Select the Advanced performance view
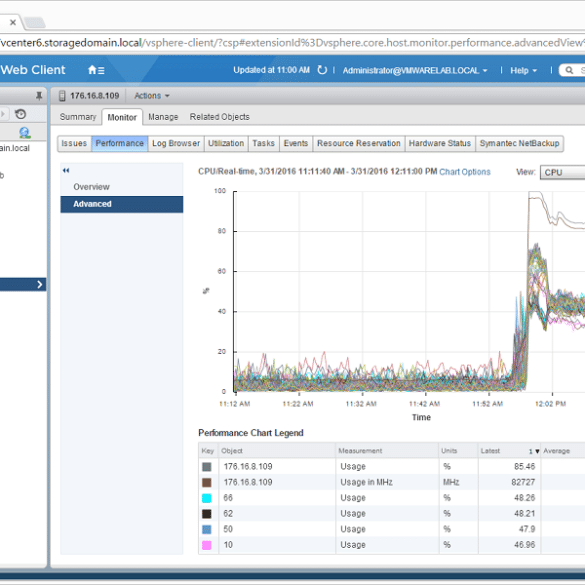This screenshot has height=585, width=585. coord(122,204)
